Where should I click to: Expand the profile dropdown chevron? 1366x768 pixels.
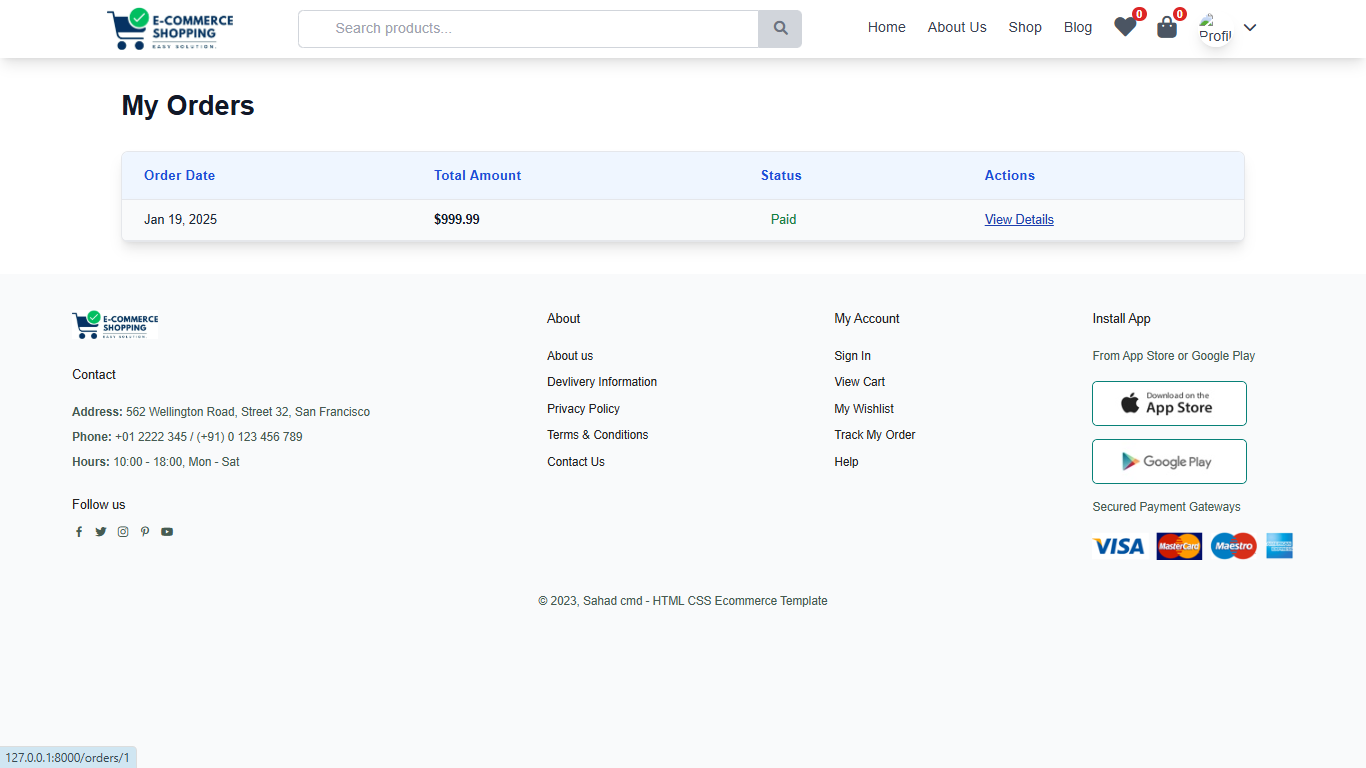pos(1250,28)
